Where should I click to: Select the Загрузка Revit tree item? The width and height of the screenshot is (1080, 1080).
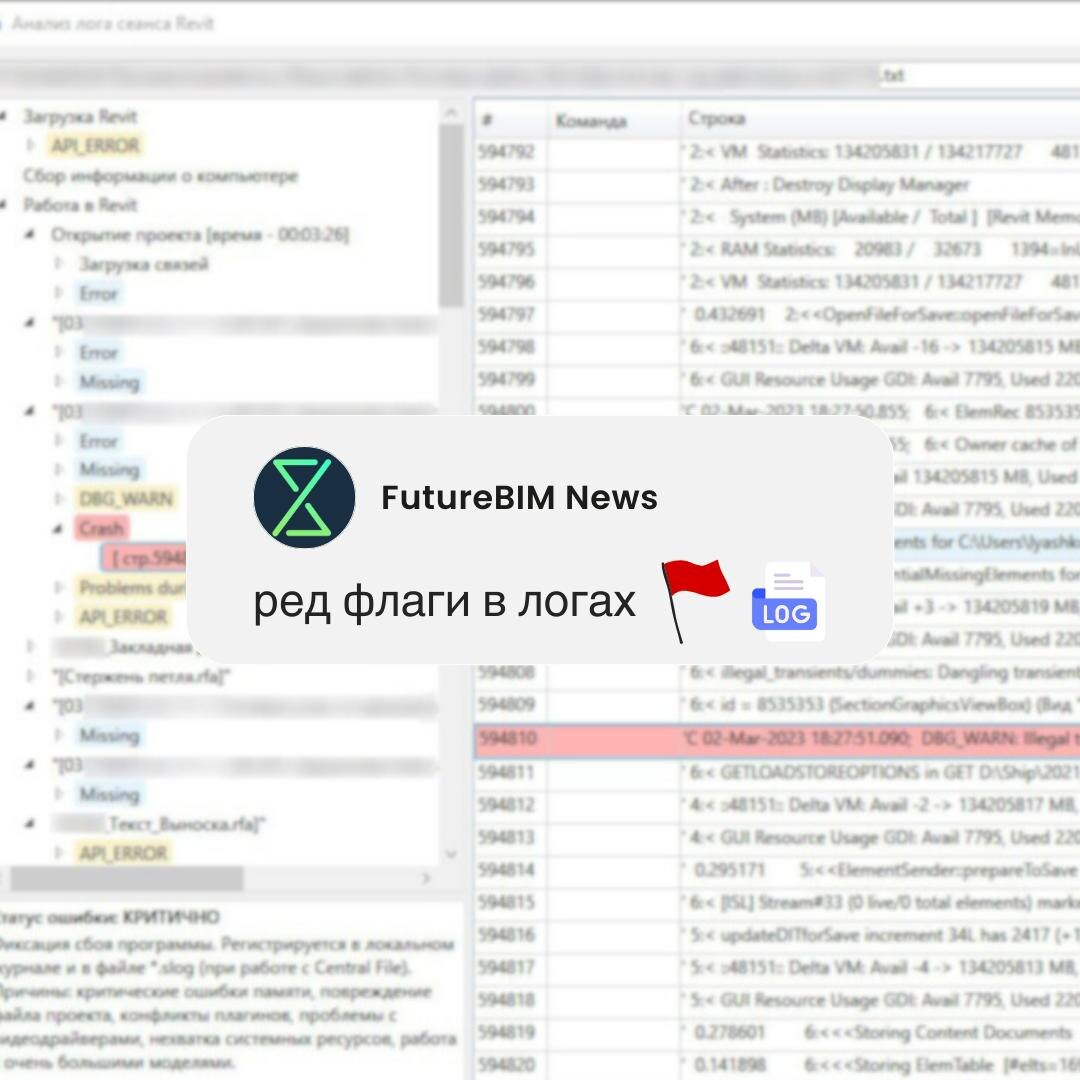coord(80,116)
